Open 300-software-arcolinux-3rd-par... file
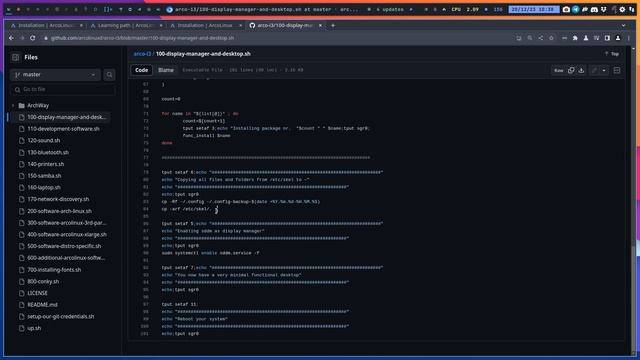The image size is (640, 360). pyautogui.click(x=67, y=223)
